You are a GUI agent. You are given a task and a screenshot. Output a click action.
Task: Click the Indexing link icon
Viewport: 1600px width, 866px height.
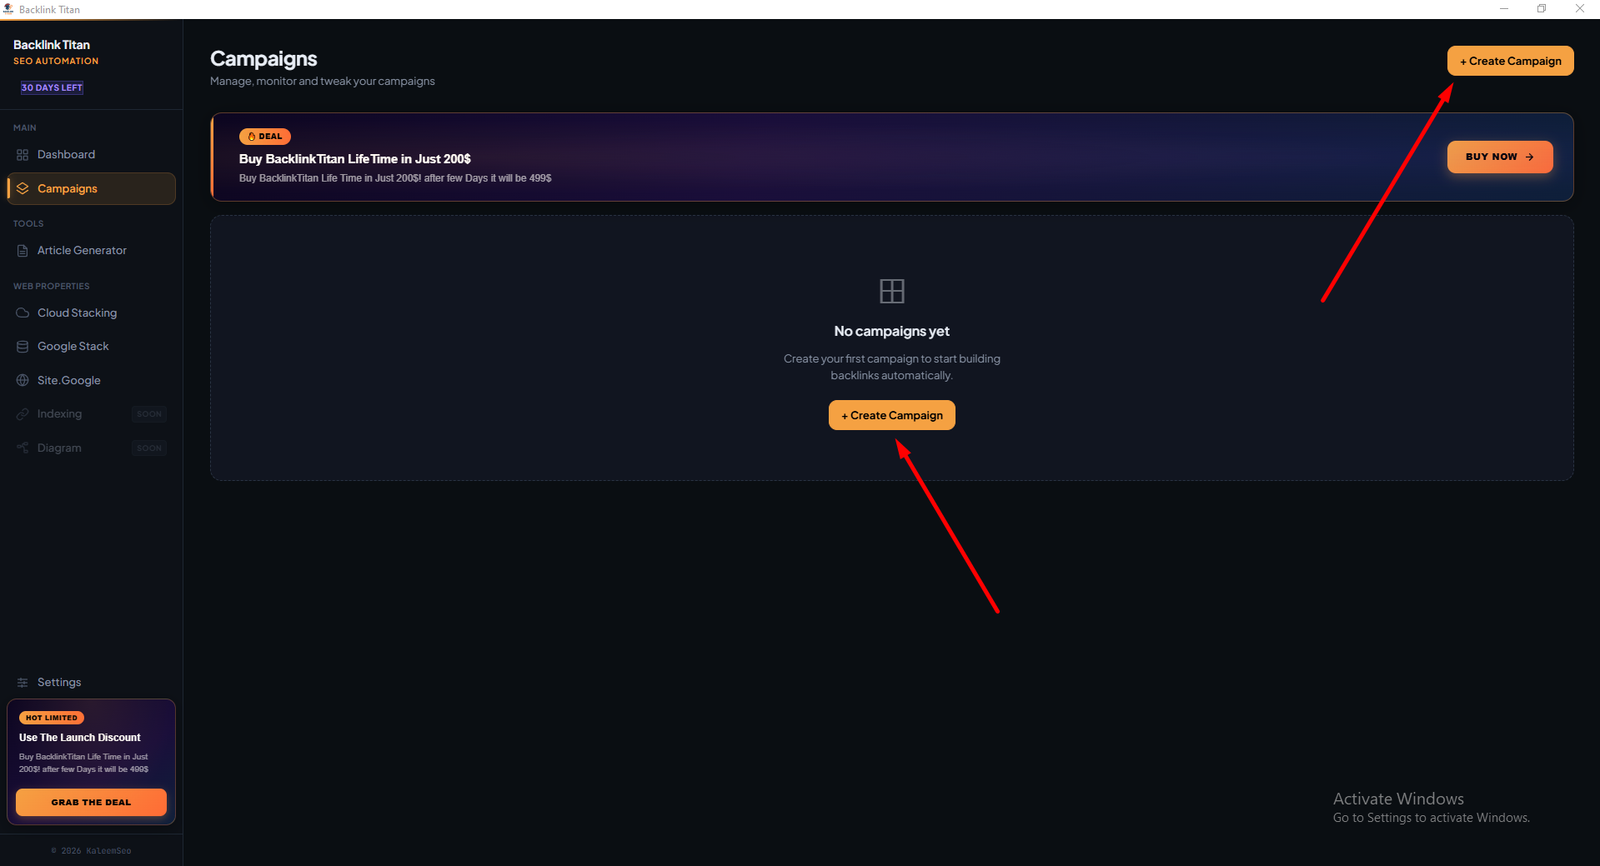pos(22,414)
